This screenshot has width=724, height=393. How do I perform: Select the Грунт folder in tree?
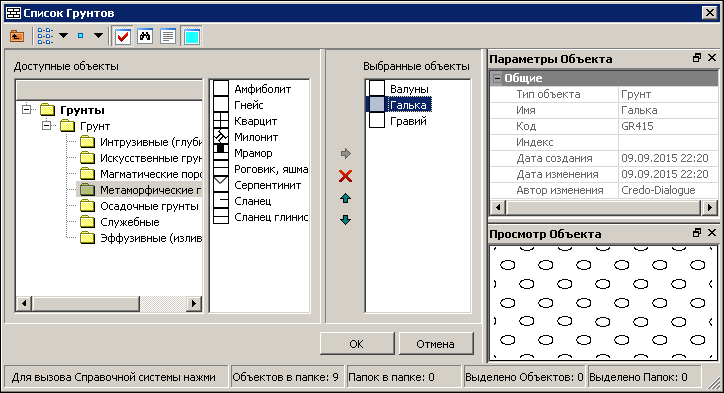[x=95, y=126]
